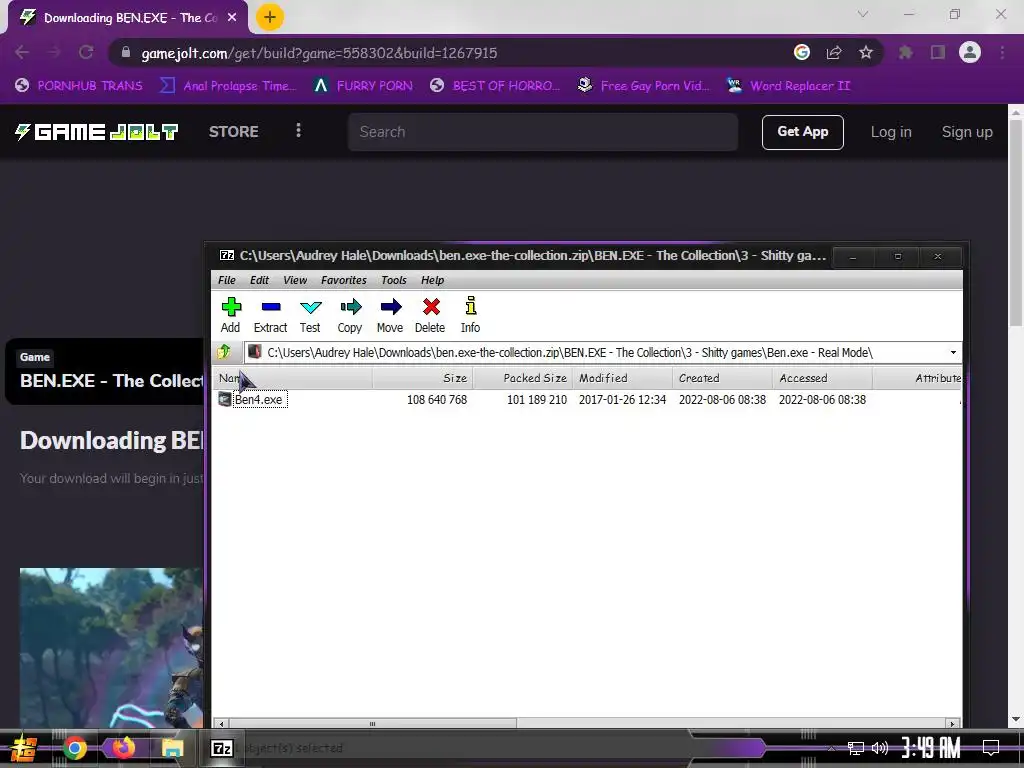Click the Add button in 7-Zip toolbar

(x=231, y=315)
